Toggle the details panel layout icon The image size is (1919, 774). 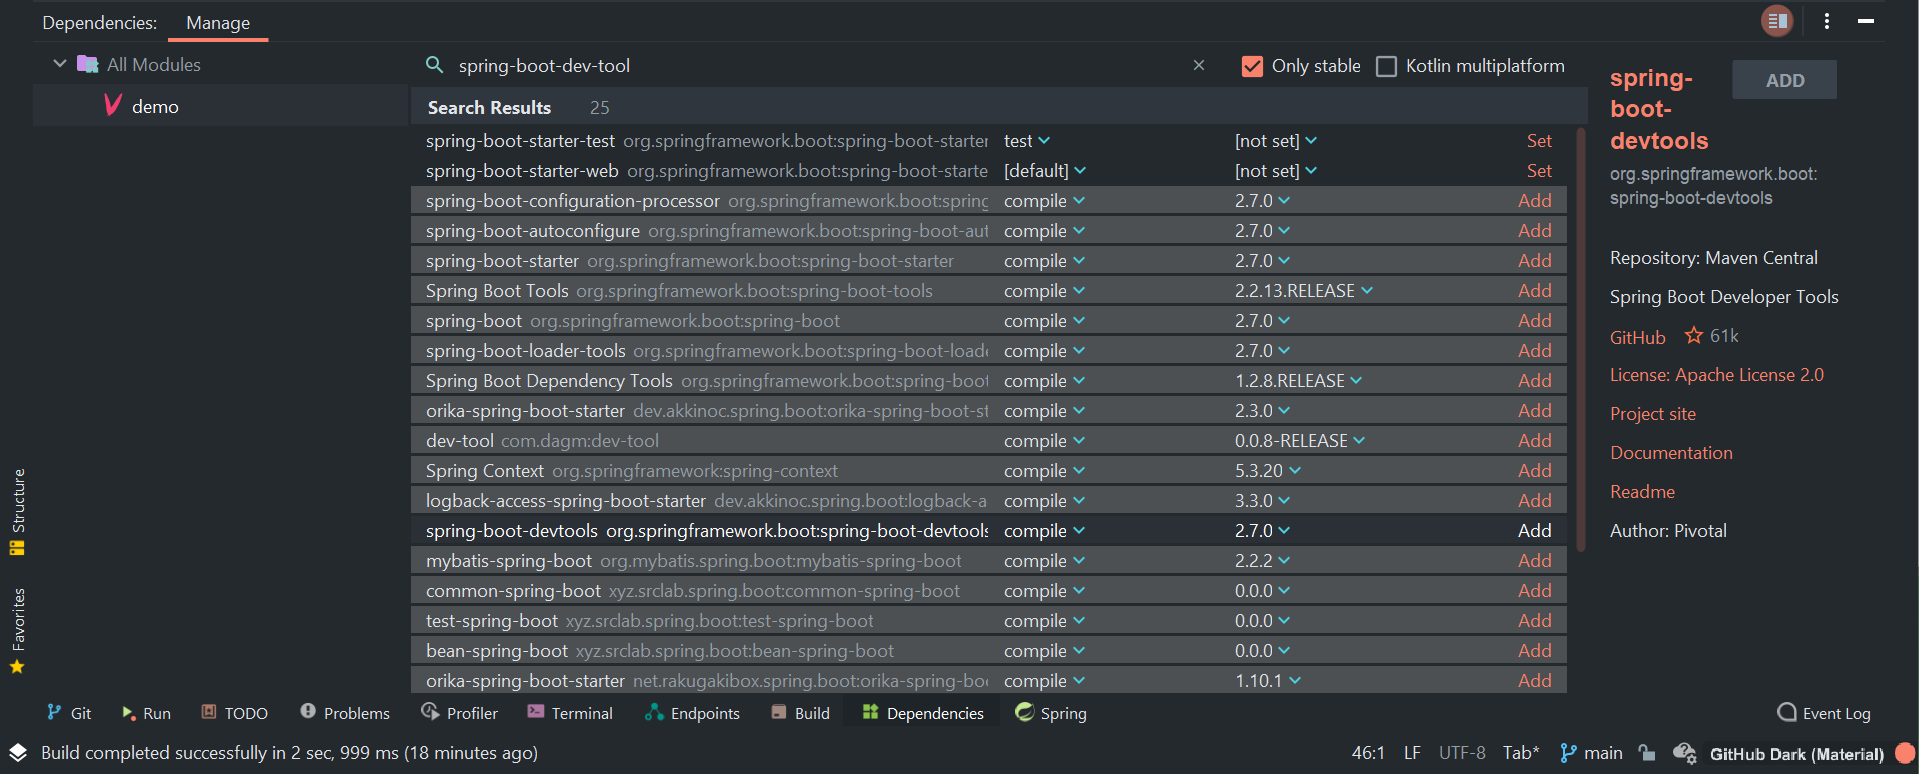[x=1777, y=21]
